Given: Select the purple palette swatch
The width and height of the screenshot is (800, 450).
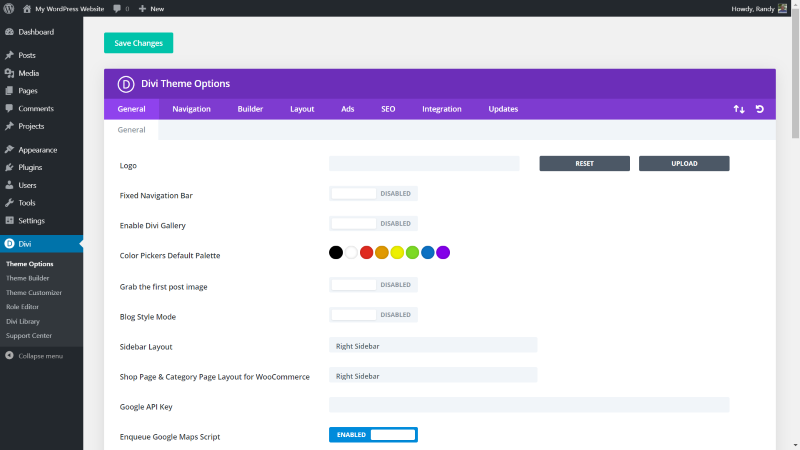Looking at the screenshot, I should coord(443,253).
